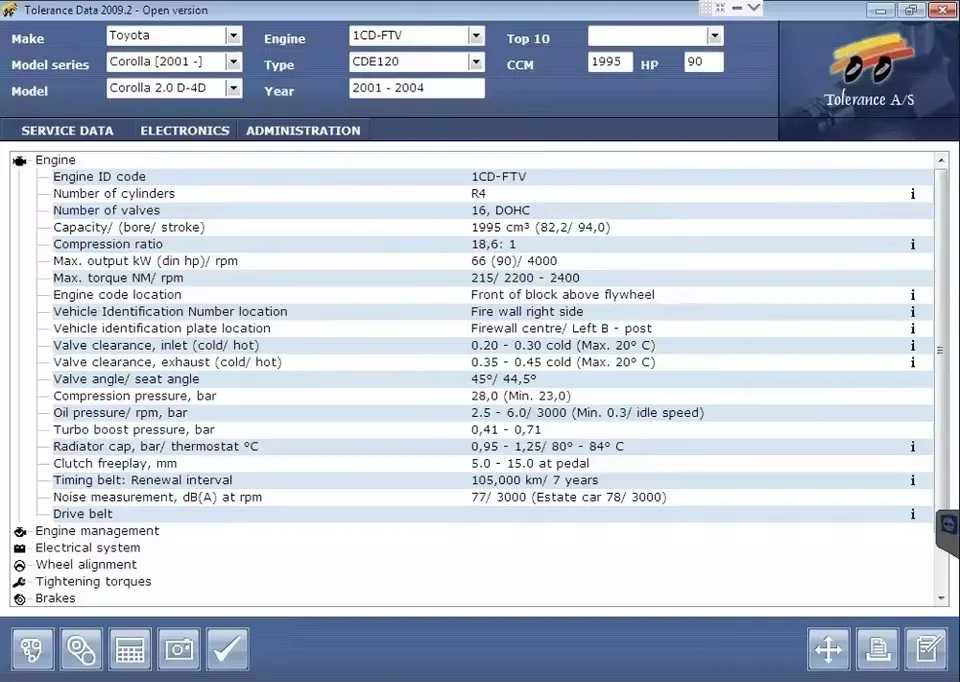Launch the calculator tool
960x682 pixels.
point(129,649)
